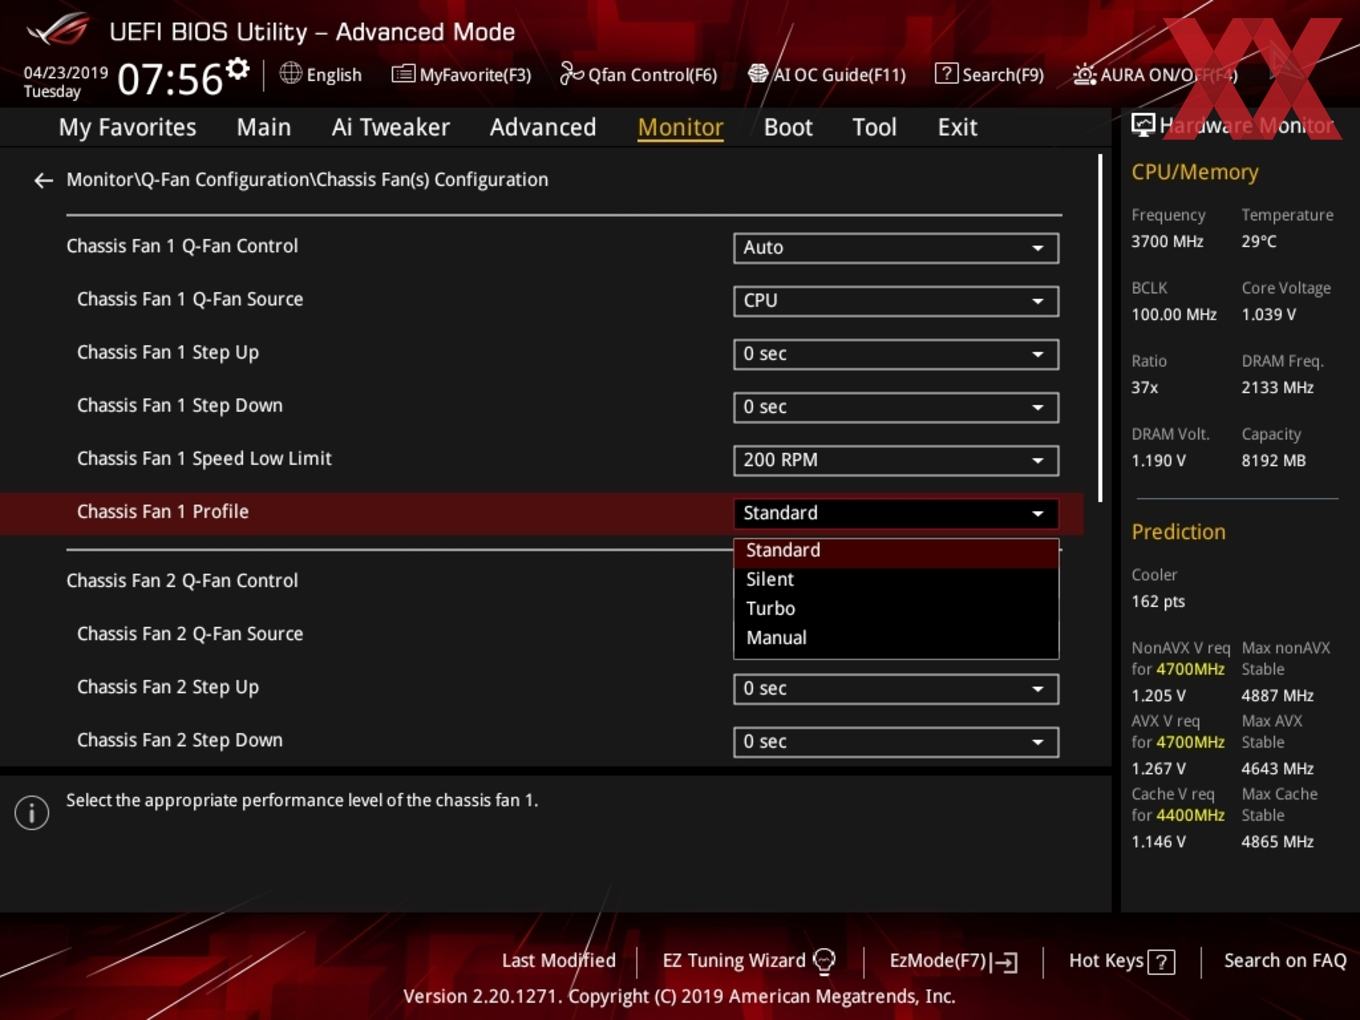Click Chassis Fan 2 Q-Fan Control label
The width and height of the screenshot is (1360, 1020).
182,581
